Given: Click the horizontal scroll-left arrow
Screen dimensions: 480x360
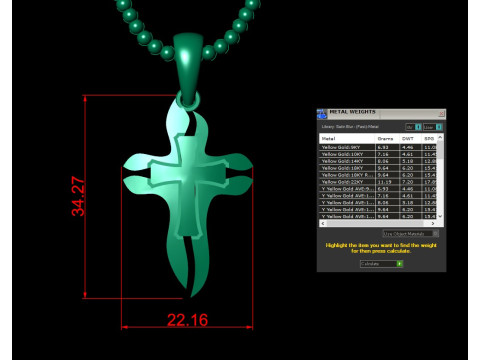Looking at the screenshot, I should 323,223.
